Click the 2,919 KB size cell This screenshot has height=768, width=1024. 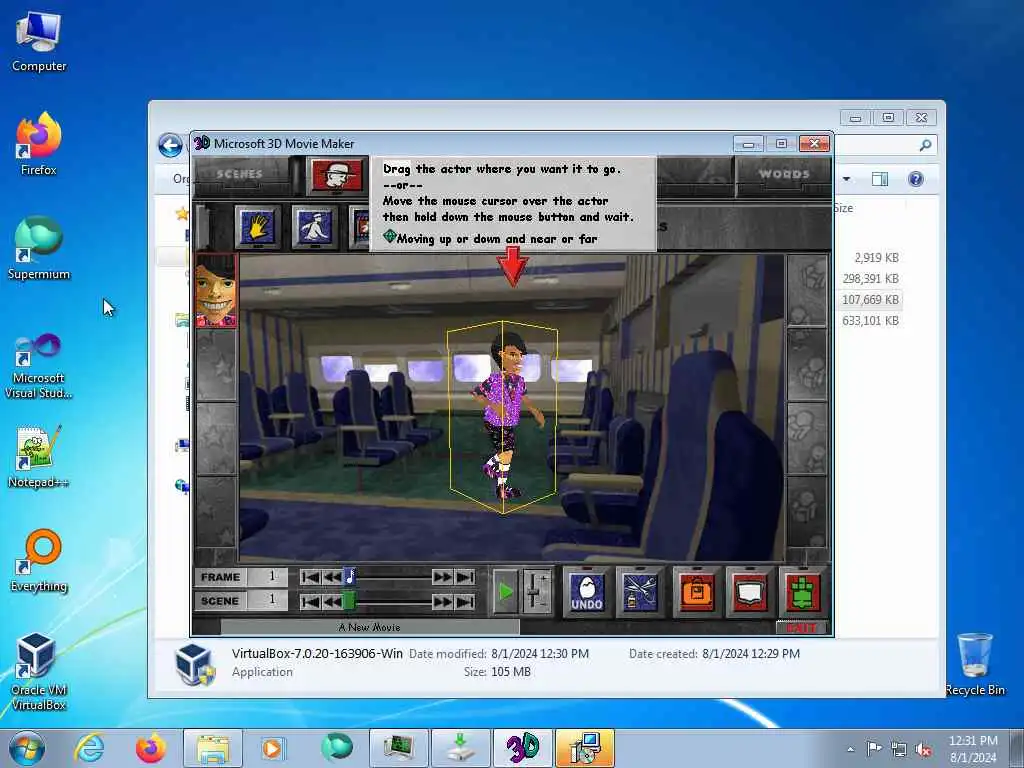pos(876,258)
